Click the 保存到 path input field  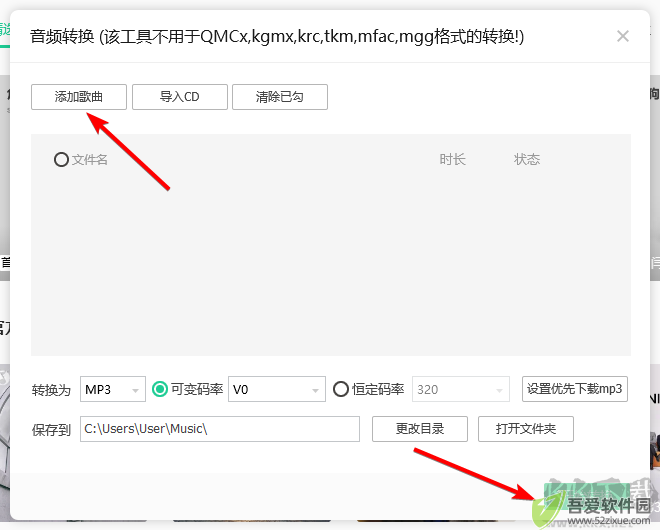220,429
